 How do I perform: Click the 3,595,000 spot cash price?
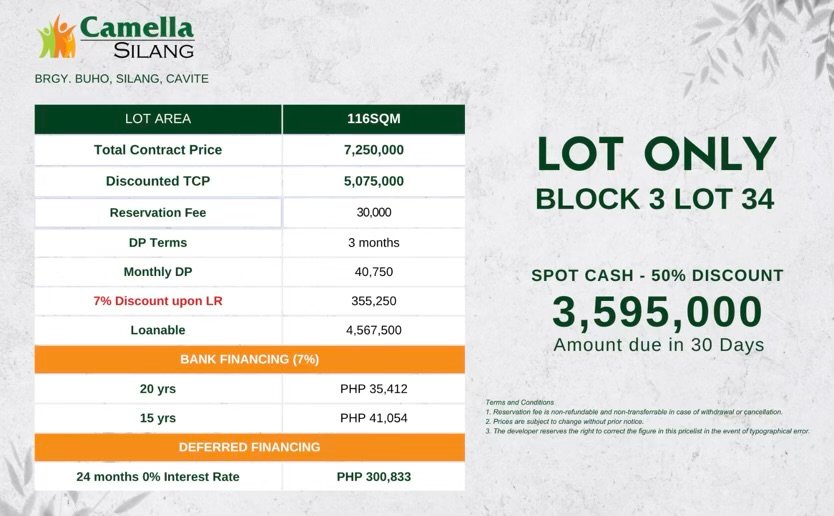[x=657, y=312]
